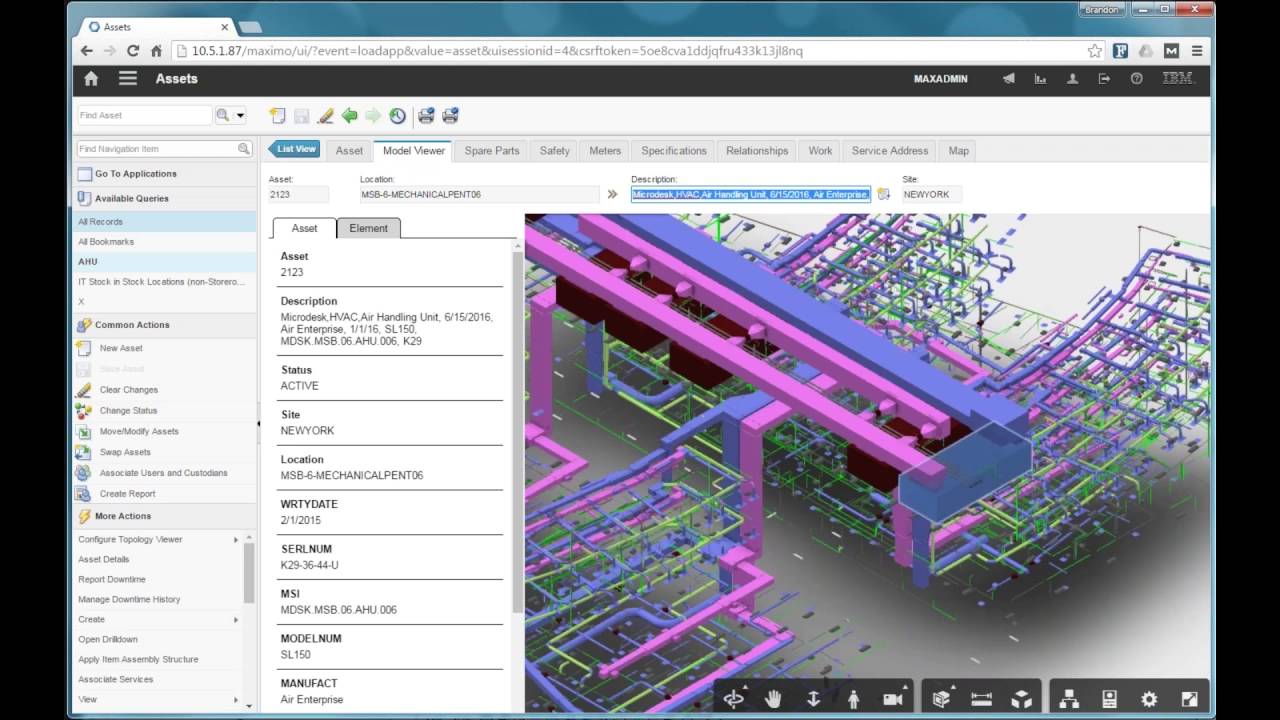Open Chrome menu button
The width and height of the screenshot is (1280, 720).
[1196, 50]
